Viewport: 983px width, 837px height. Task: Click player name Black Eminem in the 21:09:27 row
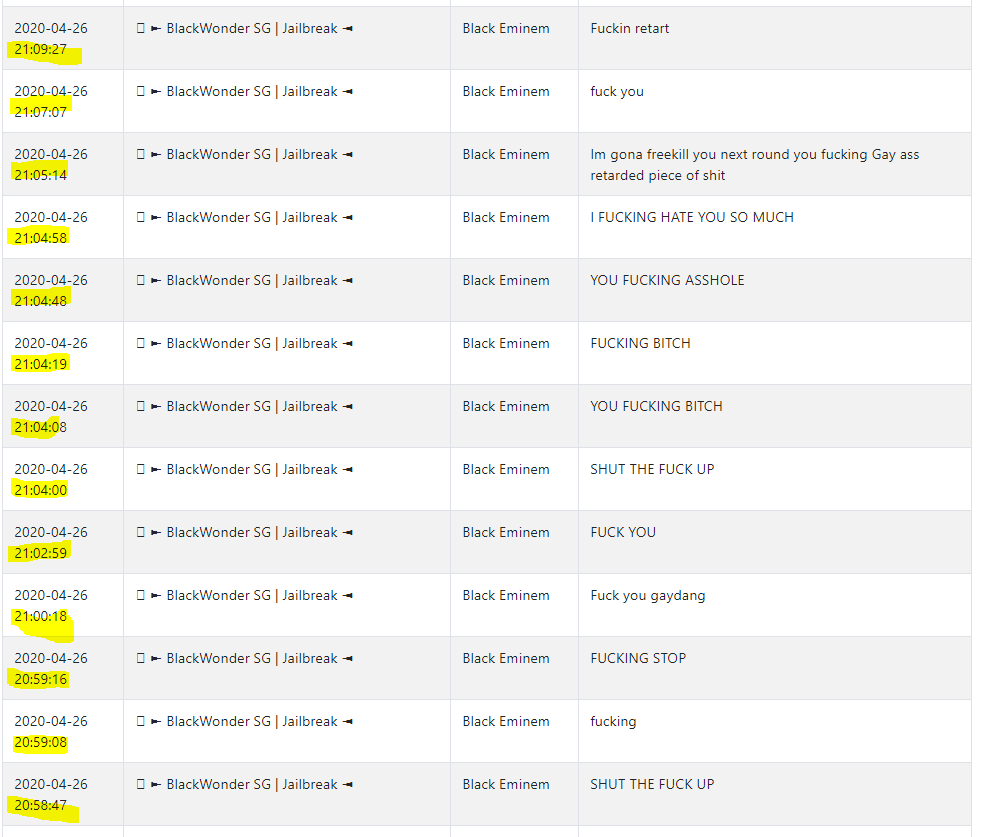point(506,28)
